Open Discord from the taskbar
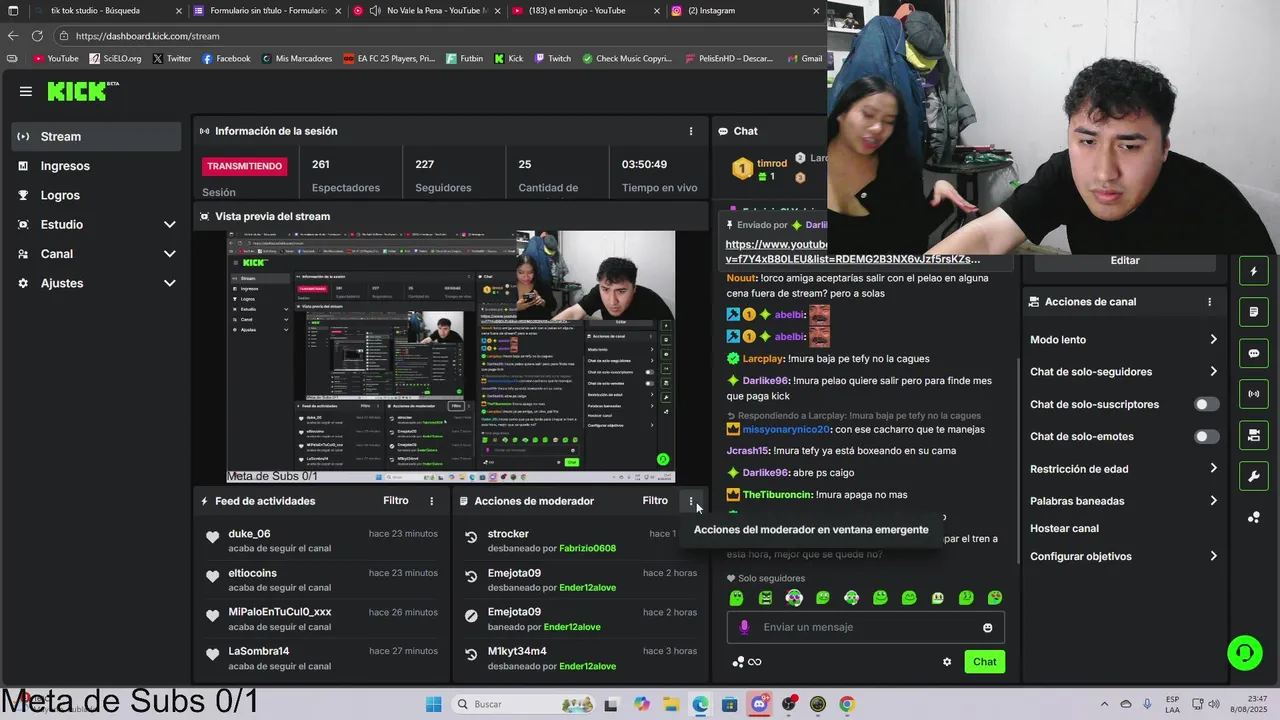 (x=759, y=704)
